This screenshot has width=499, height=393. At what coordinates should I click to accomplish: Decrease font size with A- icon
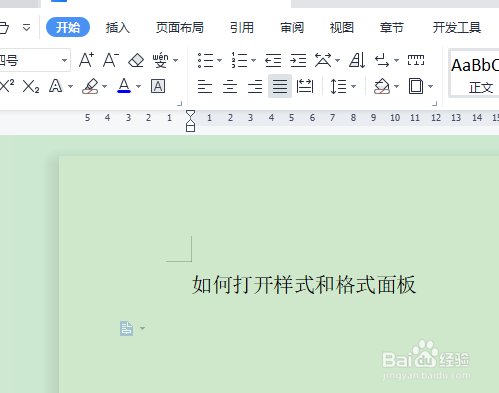point(111,60)
